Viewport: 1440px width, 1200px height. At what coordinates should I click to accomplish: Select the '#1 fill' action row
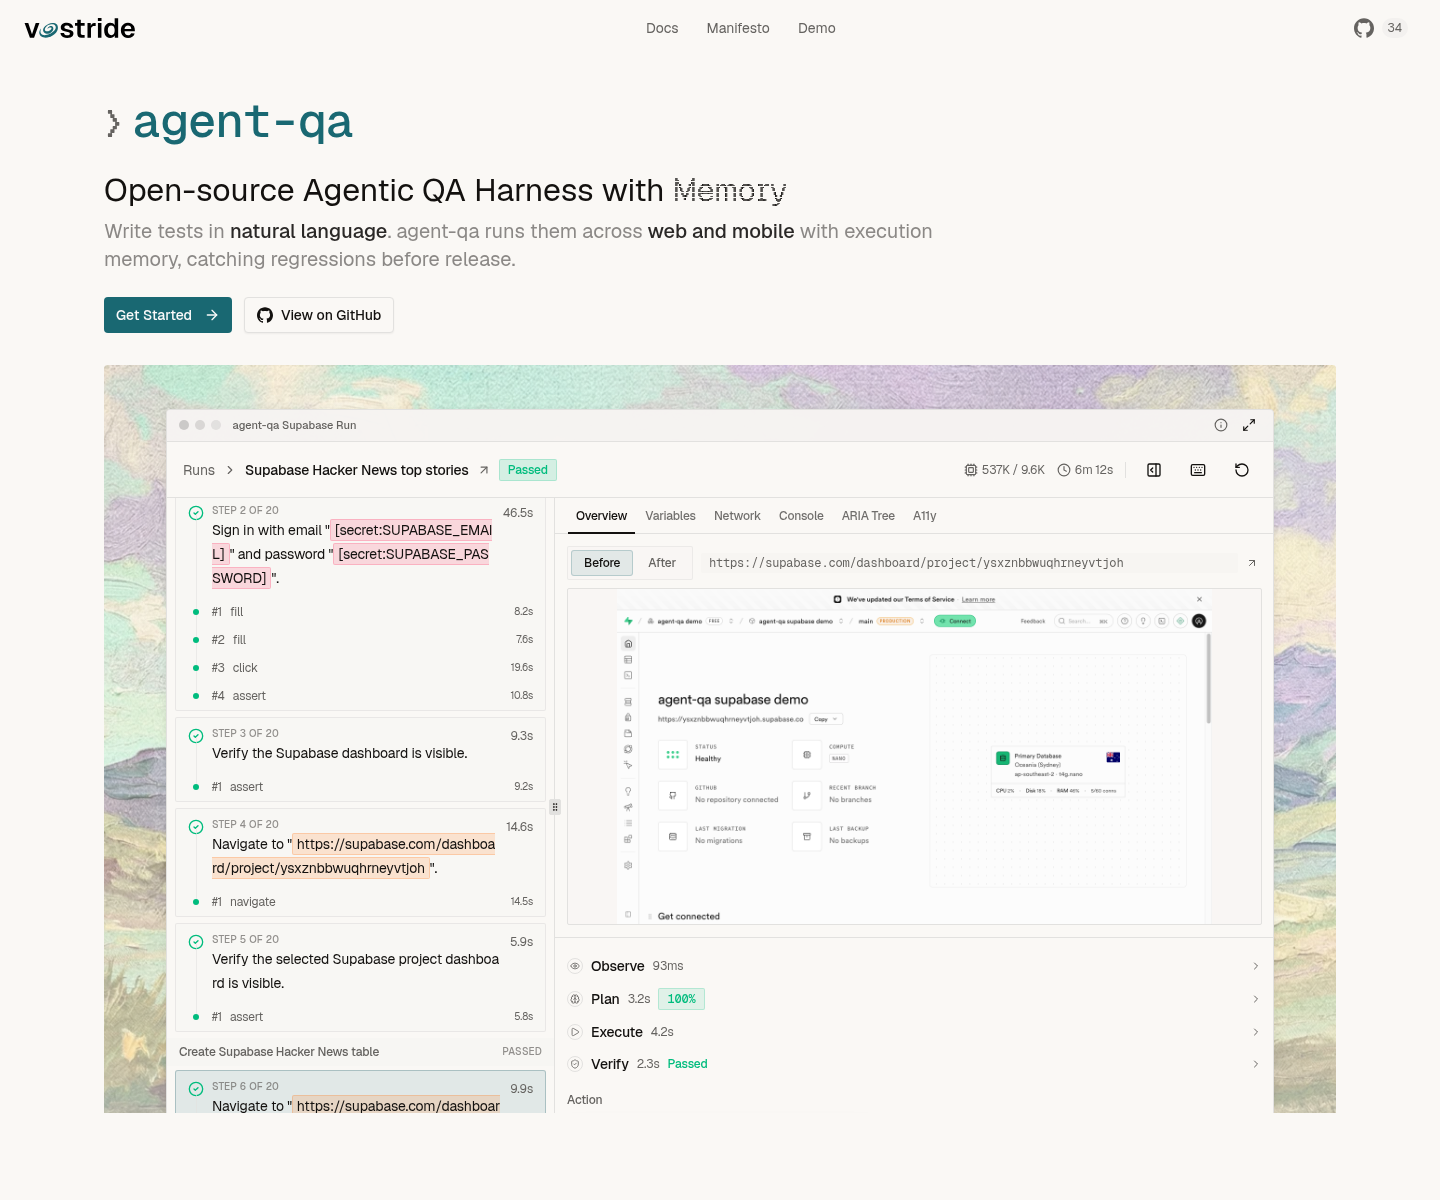(x=361, y=612)
